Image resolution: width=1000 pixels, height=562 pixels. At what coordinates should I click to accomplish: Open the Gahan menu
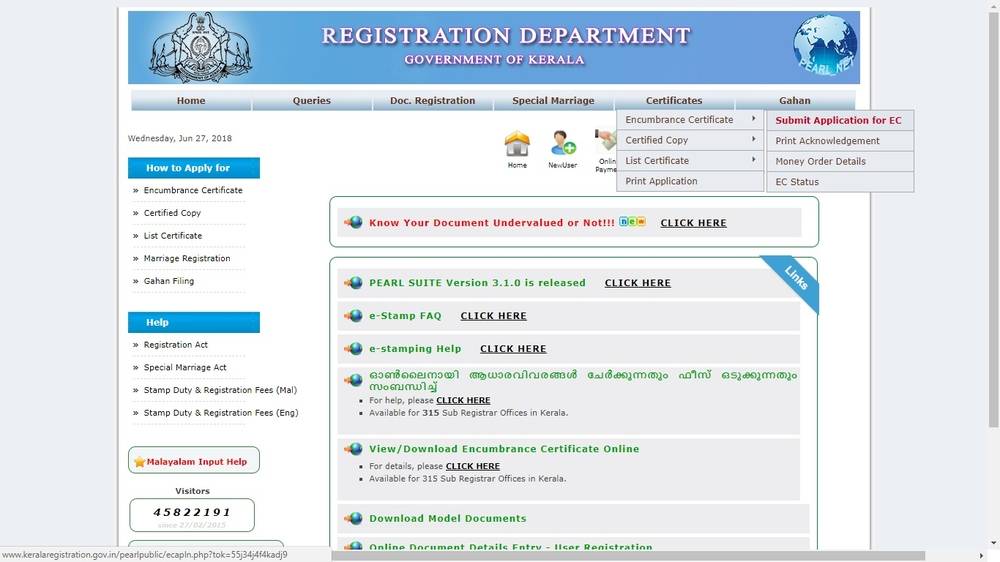pos(795,100)
